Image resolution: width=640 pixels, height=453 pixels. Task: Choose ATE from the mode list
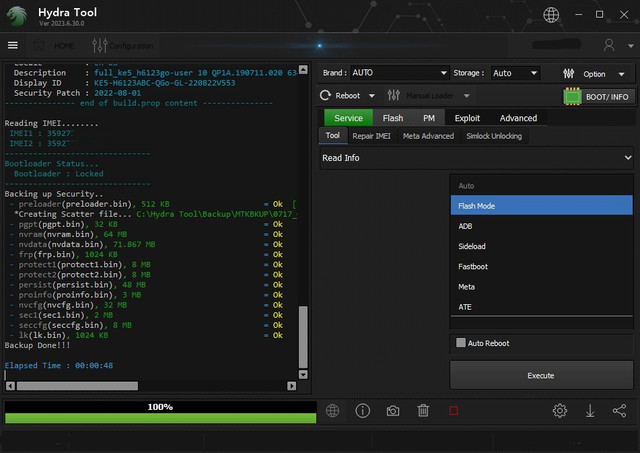coord(542,307)
